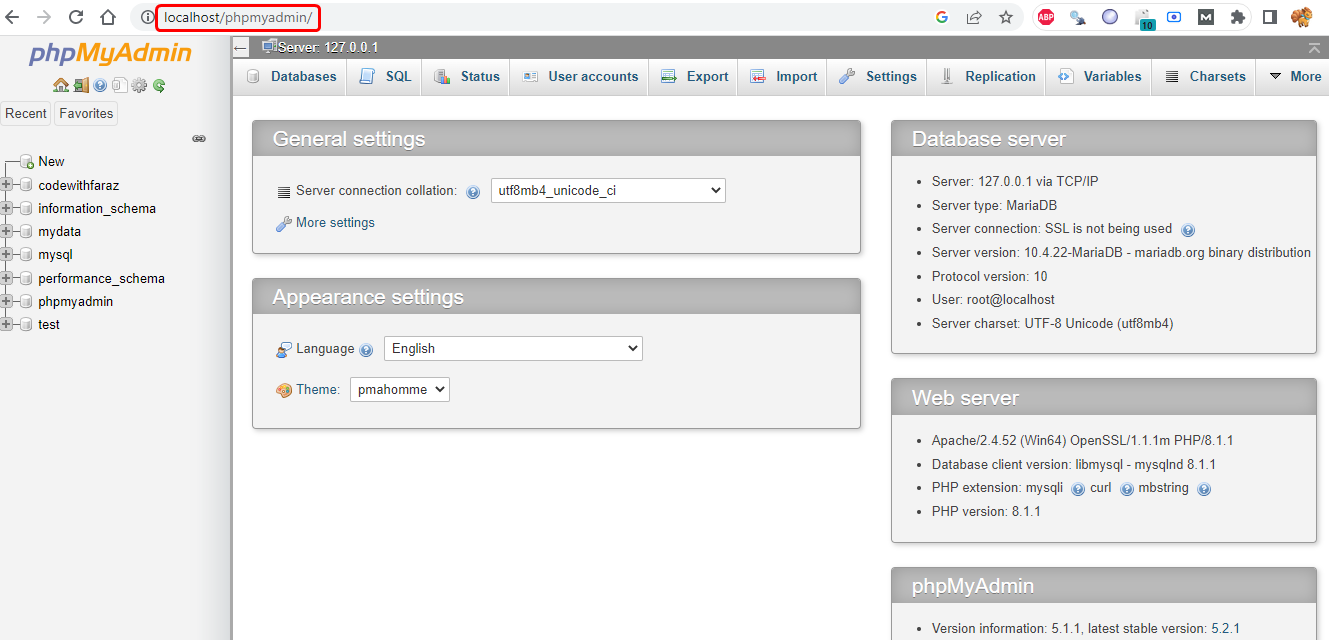Open the Language dropdown
1329x640 pixels.
coord(513,348)
